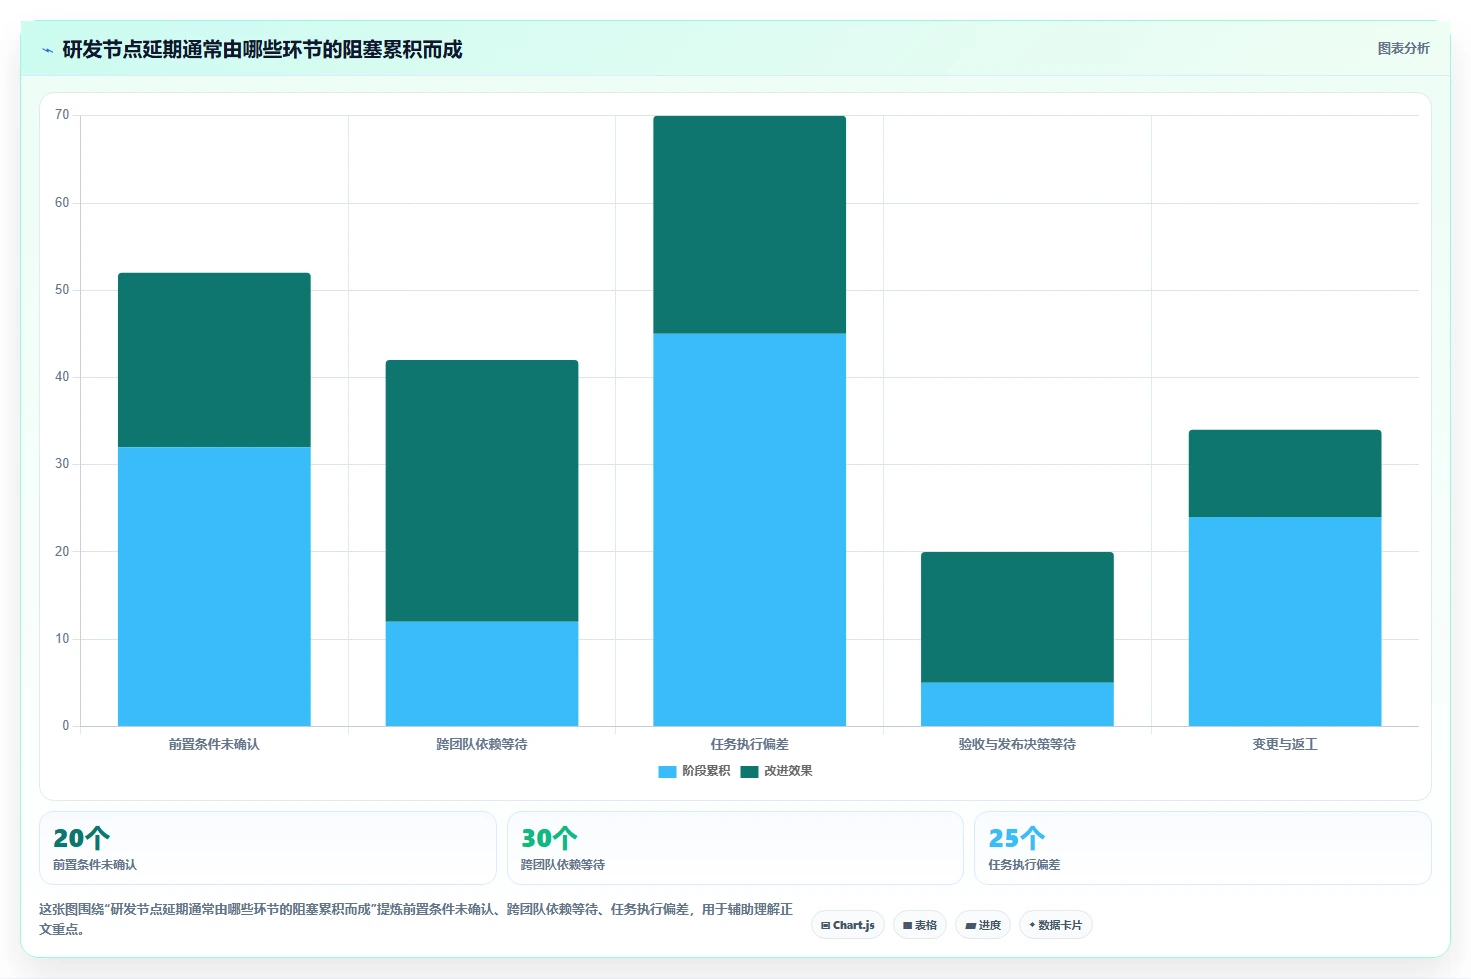
Task: Click the x-axis label 任务执行偏差
Action: click(x=750, y=744)
